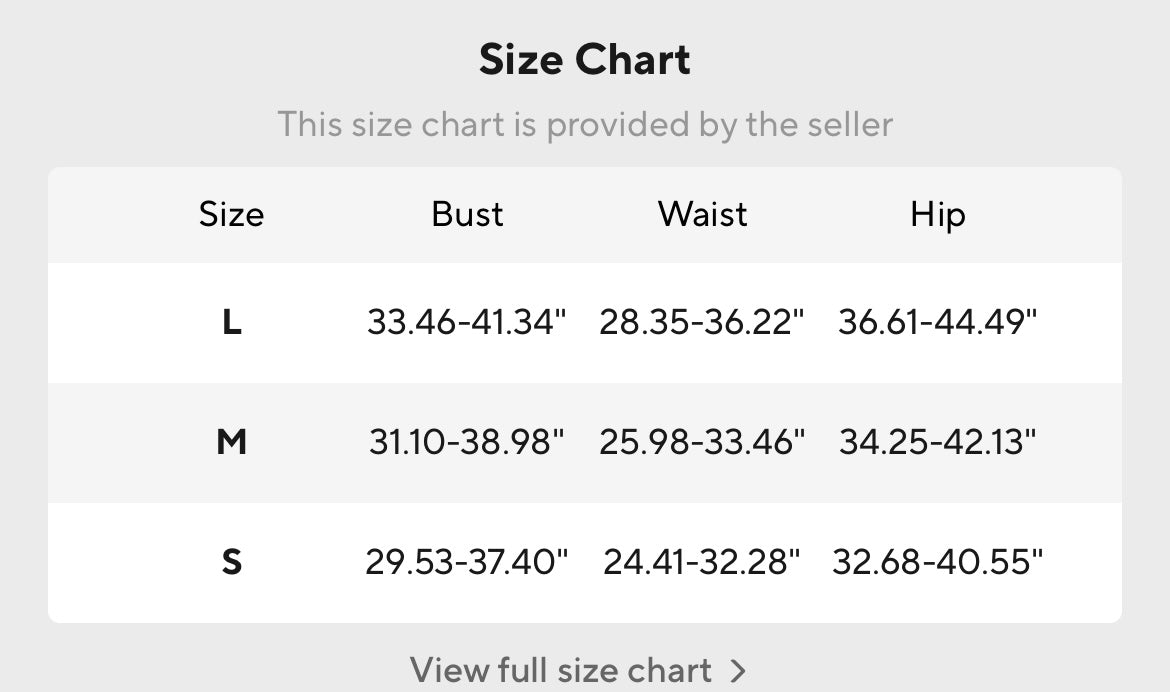Open the View full size chart link
The width and height of the screenshot is (1170, 692).
(x=561, y=669)
